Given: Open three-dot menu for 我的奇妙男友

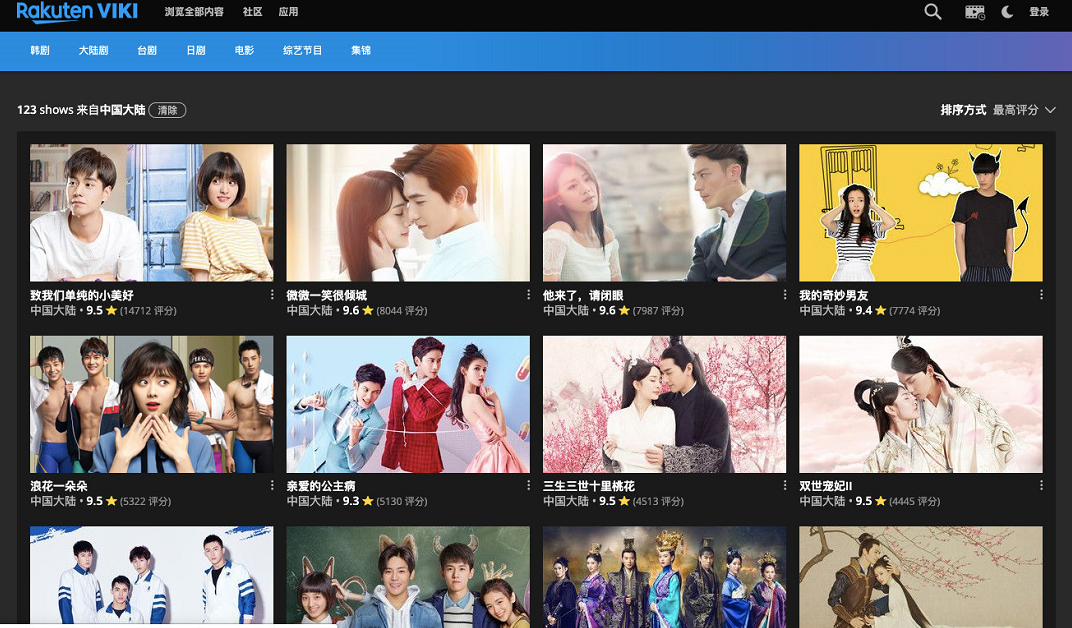Looking at the screenshot, I should point(1041,295).
